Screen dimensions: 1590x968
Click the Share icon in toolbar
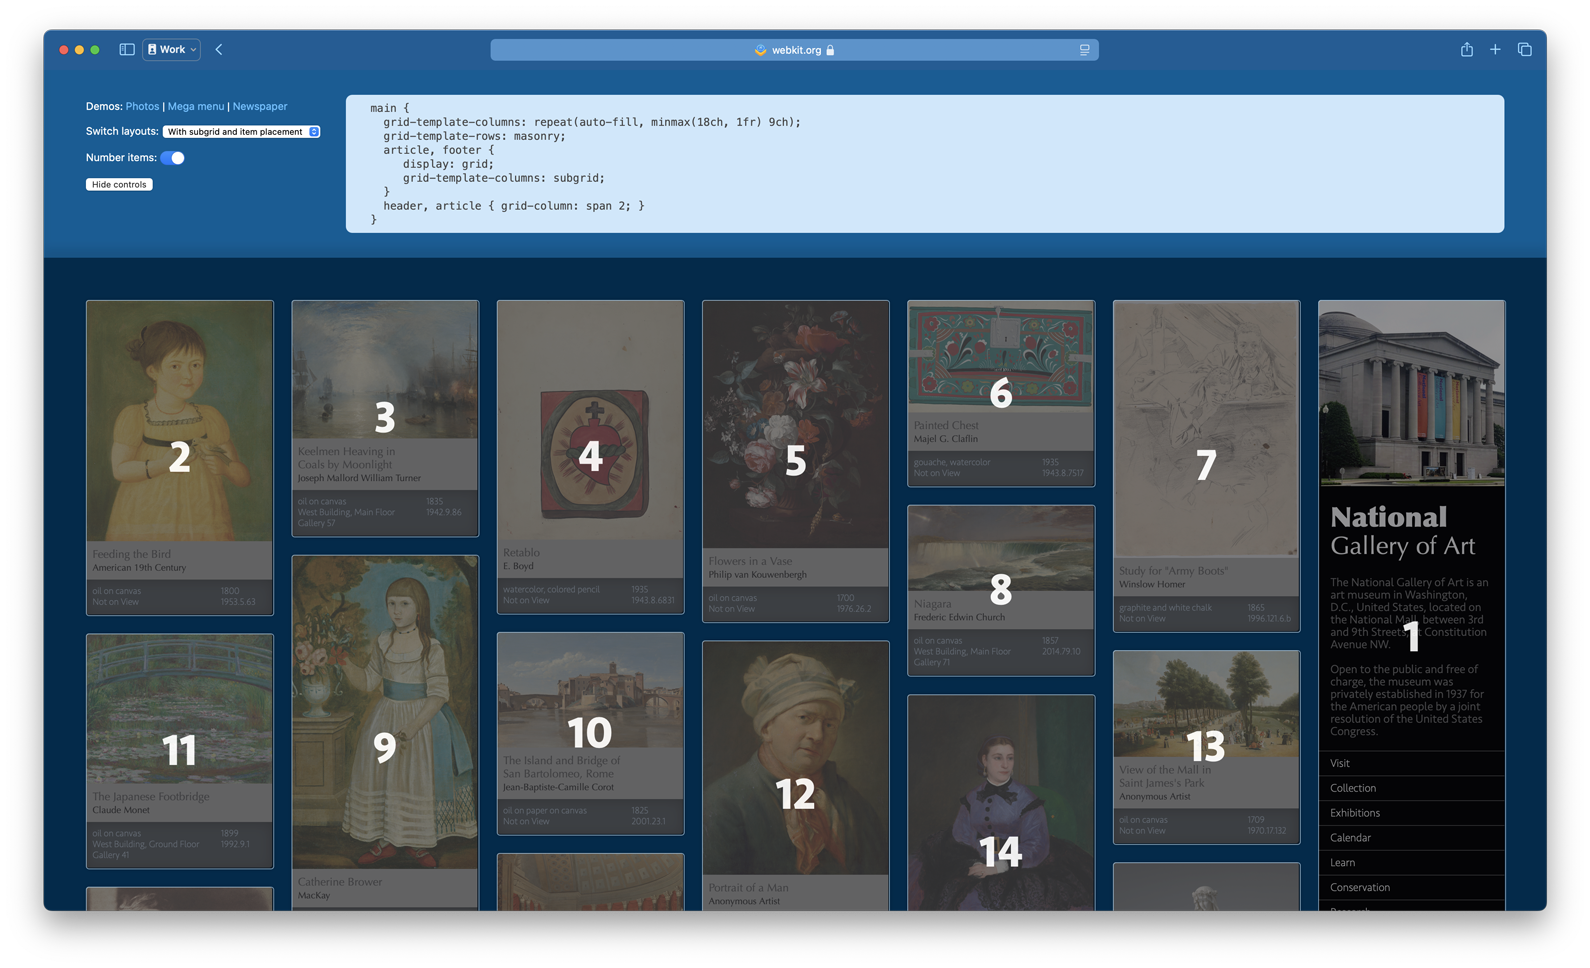click(x=1466, y=49)
